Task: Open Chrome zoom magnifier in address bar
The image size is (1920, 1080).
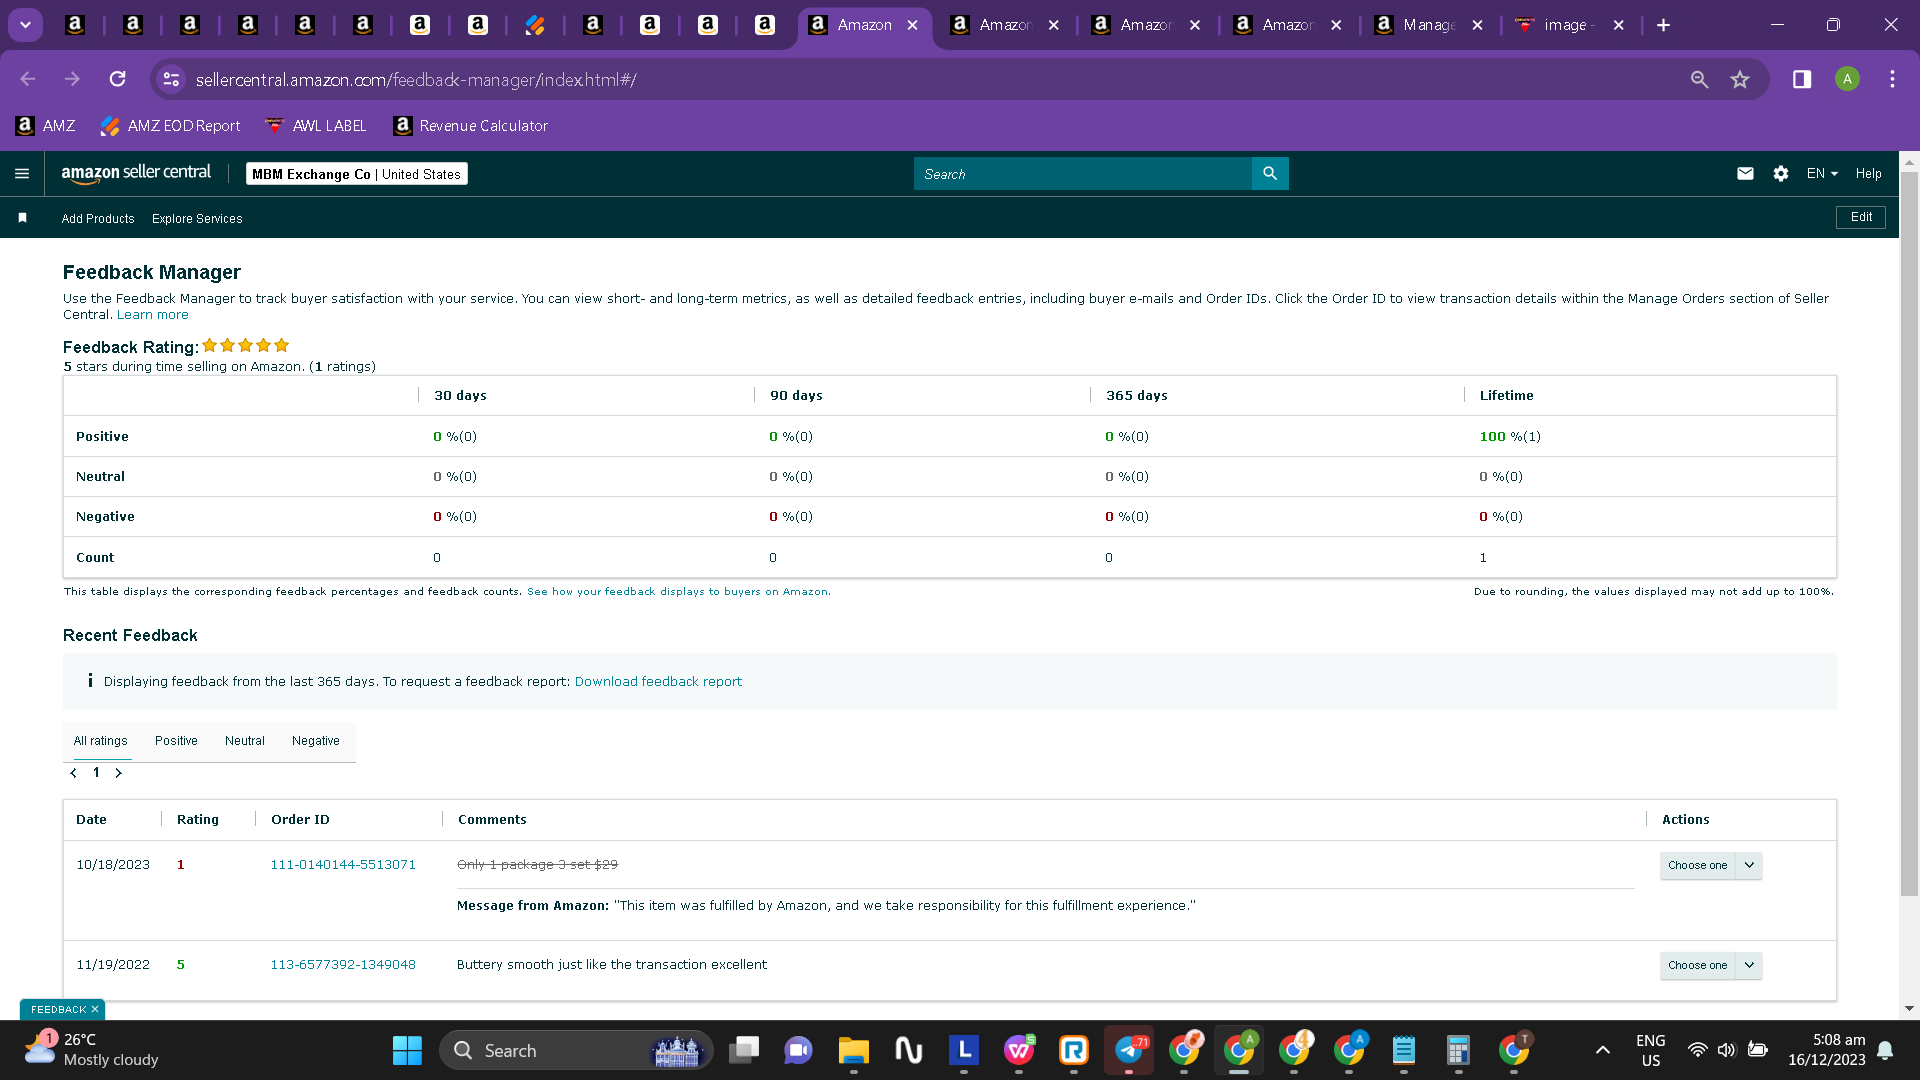Action: point(1699,79)
